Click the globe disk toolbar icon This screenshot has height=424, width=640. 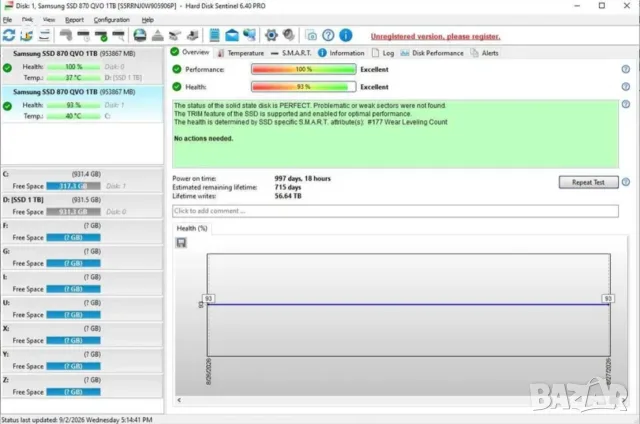140,36
